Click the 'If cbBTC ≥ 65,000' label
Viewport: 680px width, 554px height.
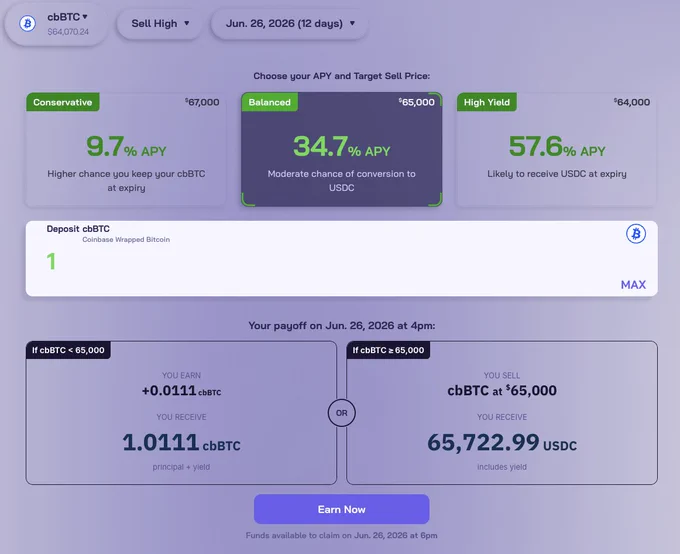388,350
